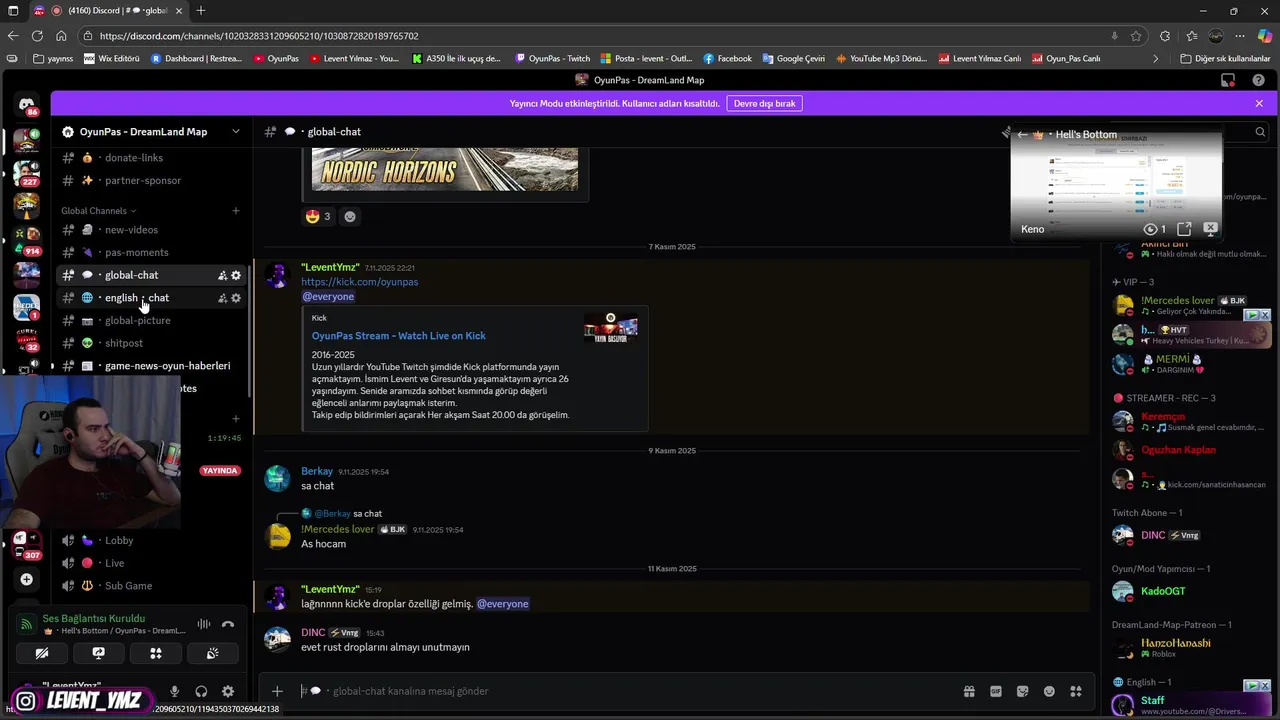Join the Lobby voice channel
The image size is (1280, 720).
pos(119,540)
